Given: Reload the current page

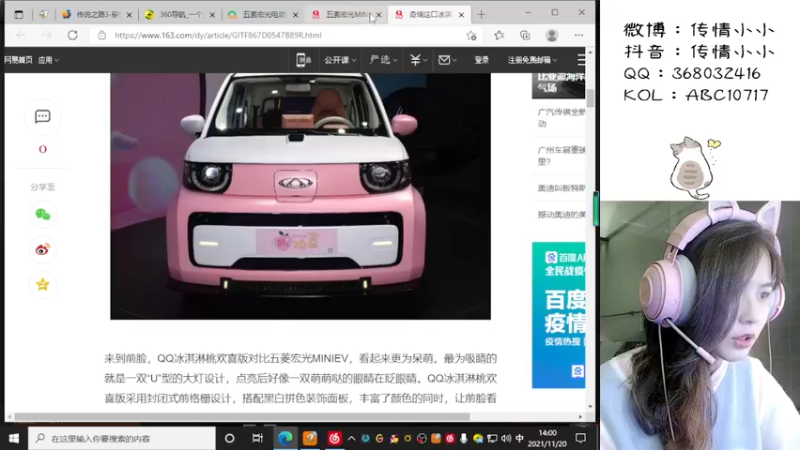Looking at the screenshot, I should click(x=72, y=35).
